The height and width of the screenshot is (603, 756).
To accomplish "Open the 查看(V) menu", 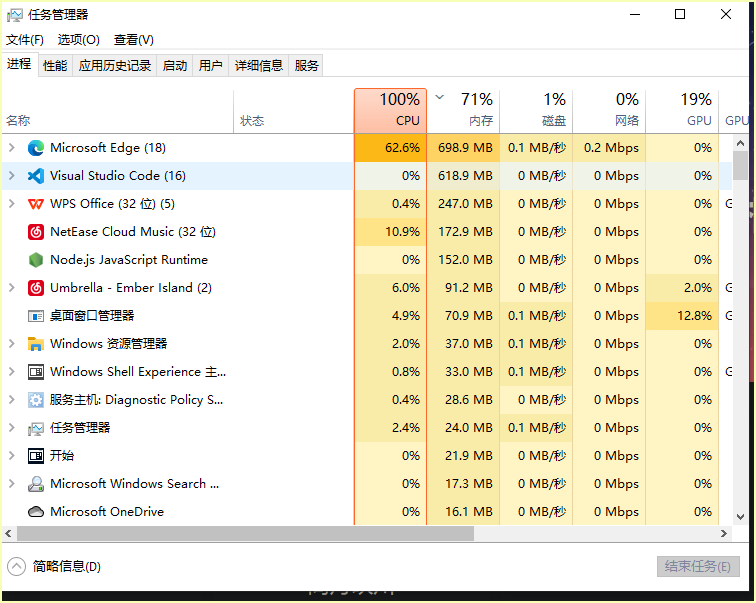I will pos(134,40).
